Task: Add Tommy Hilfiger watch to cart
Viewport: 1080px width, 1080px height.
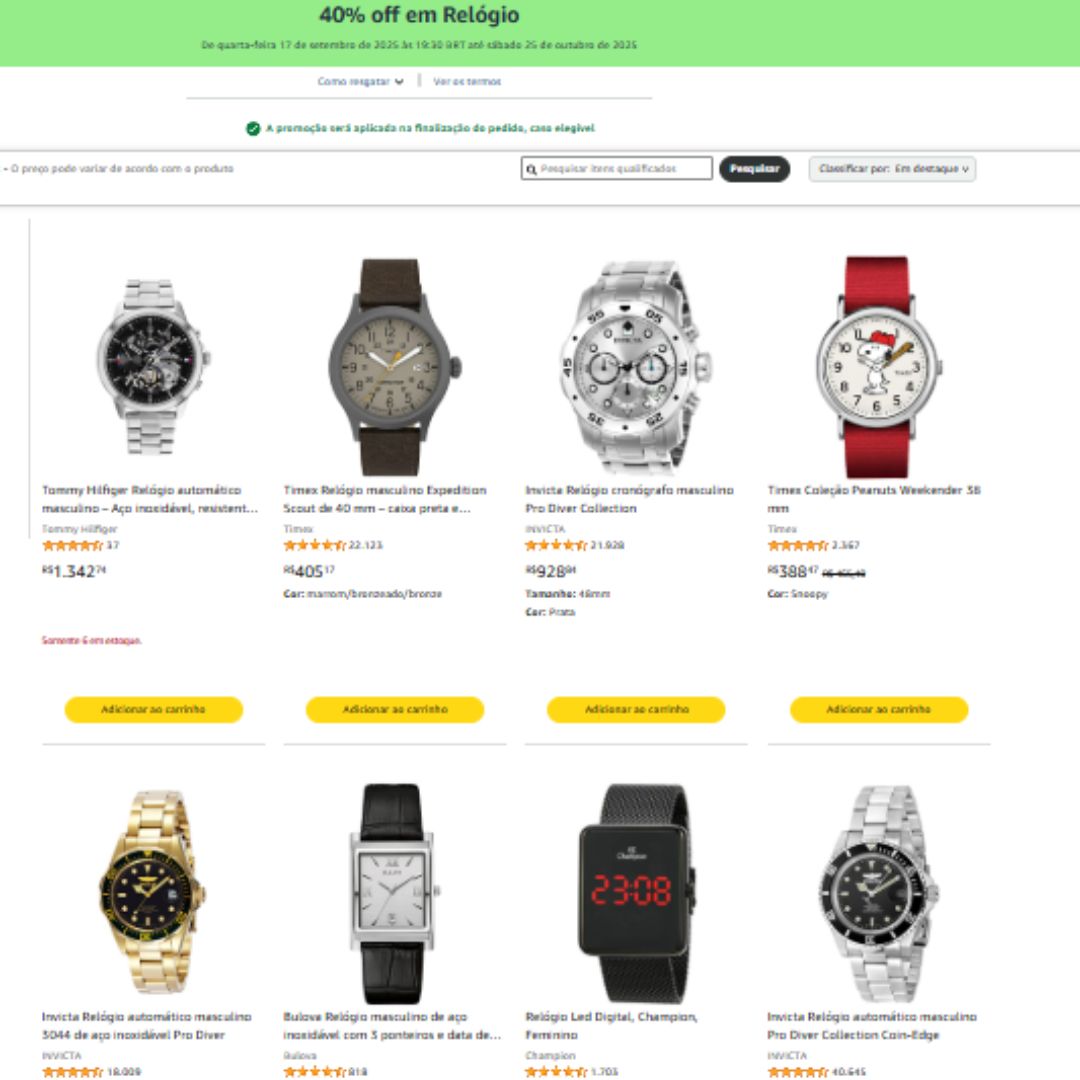Action: [154, 709]
